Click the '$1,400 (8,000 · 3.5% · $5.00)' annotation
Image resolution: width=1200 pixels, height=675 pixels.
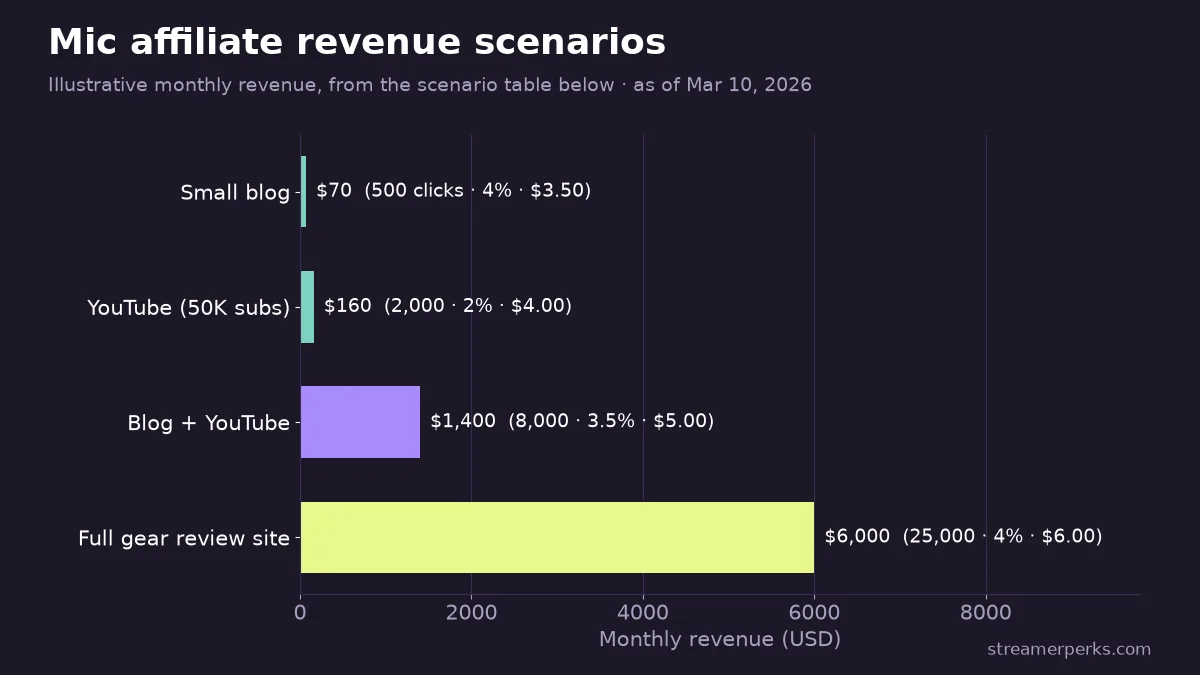point(572,421)
